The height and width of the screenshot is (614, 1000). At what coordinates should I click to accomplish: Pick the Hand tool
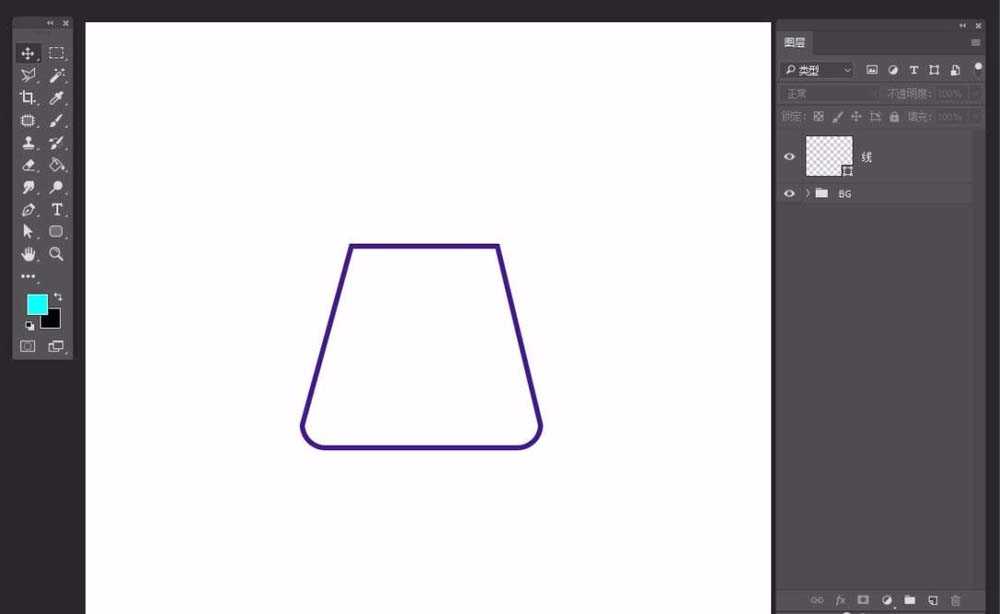click(x=28, y=254)
